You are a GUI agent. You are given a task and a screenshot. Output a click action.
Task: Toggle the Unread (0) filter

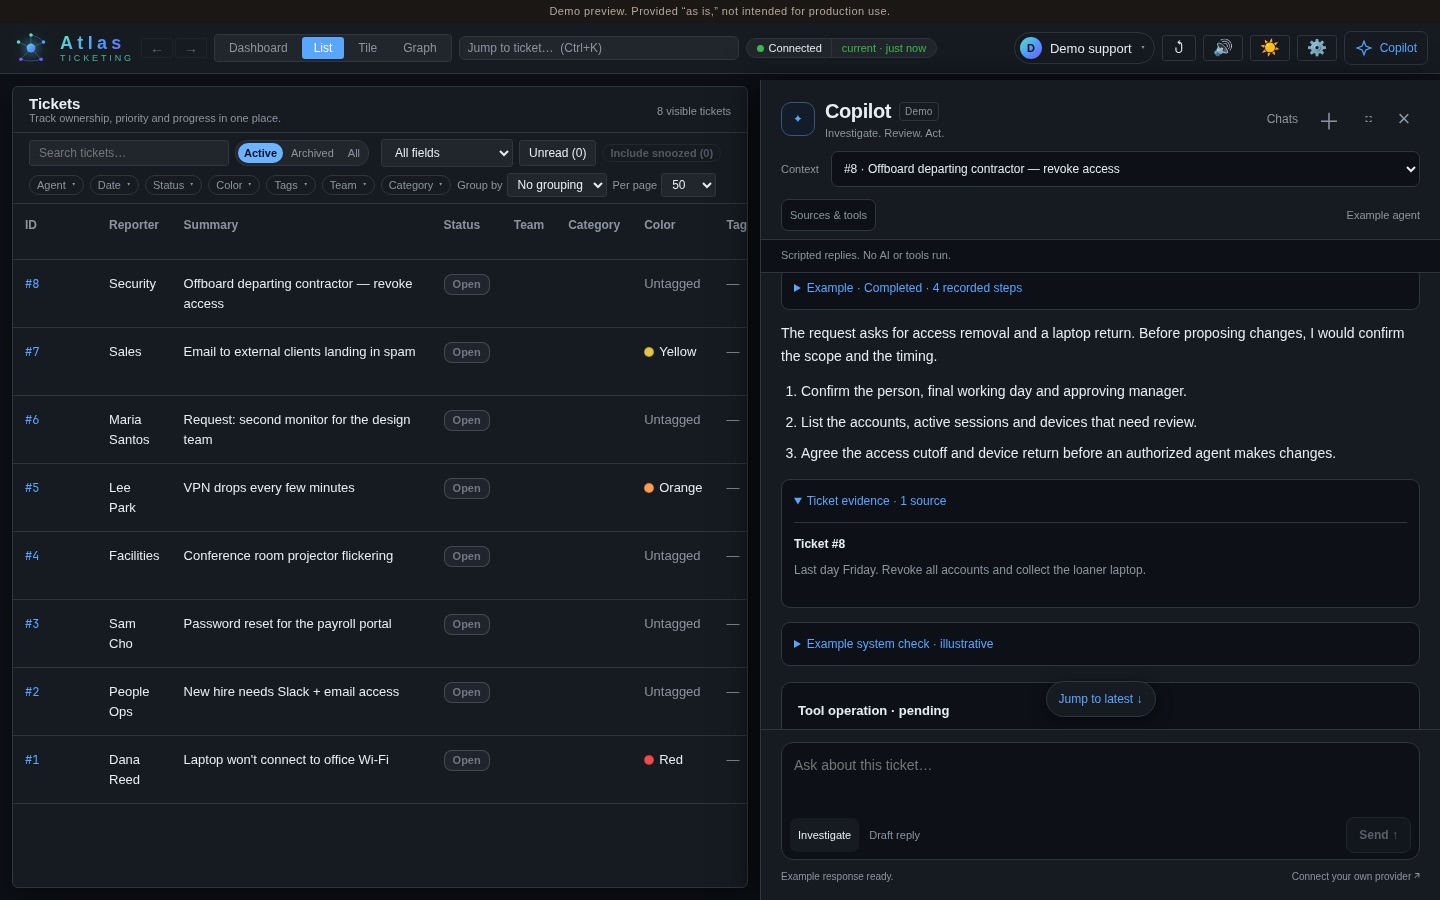pyautogui.click(x=557, y=153)
